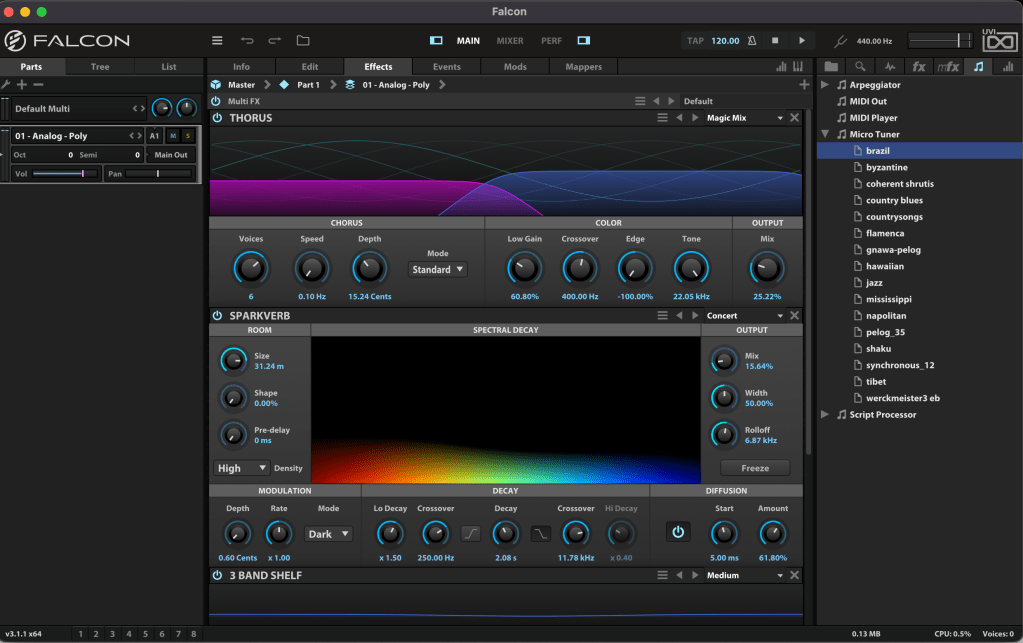Toggle the Thorus effect power button
The height and width of the screenshot is (643, 1023).
(x=217, y=118)
